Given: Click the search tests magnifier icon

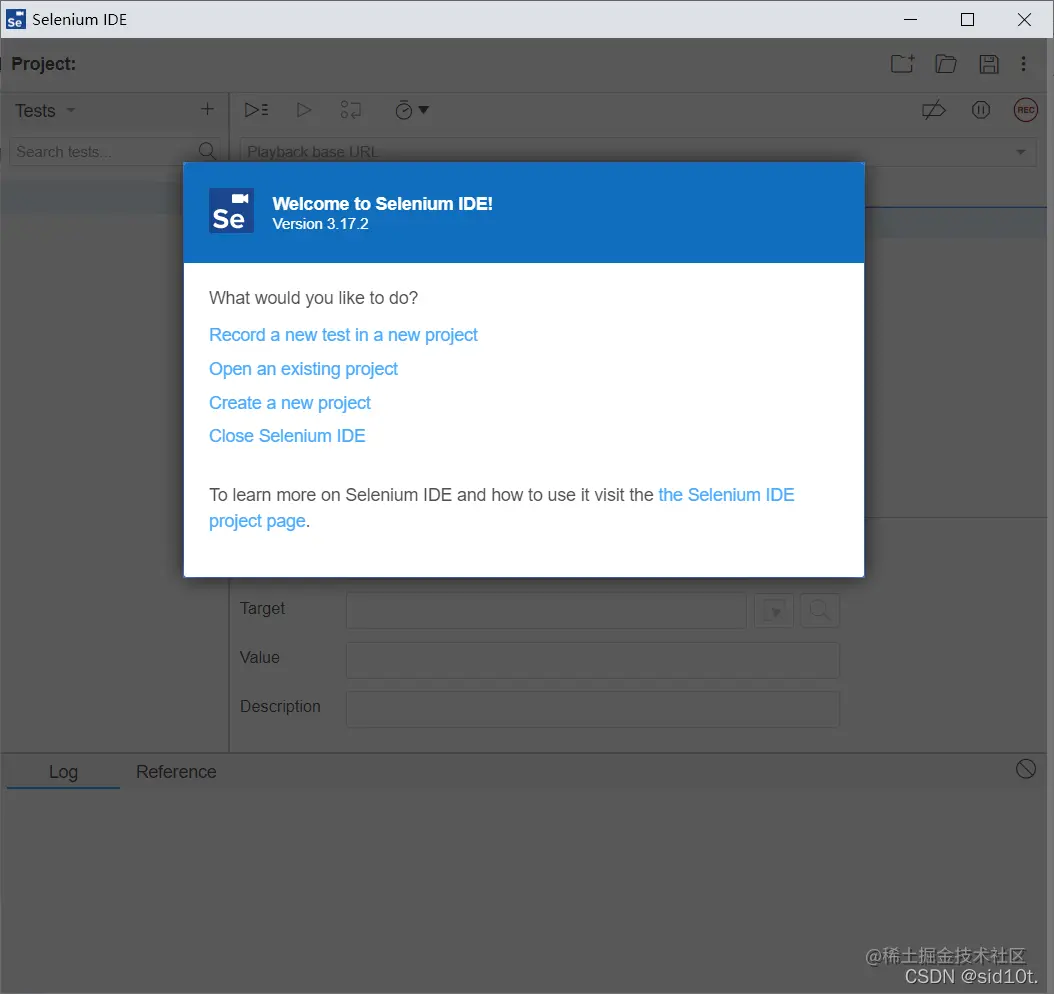Looking at the screenshot, I should [x=207, y=151].
